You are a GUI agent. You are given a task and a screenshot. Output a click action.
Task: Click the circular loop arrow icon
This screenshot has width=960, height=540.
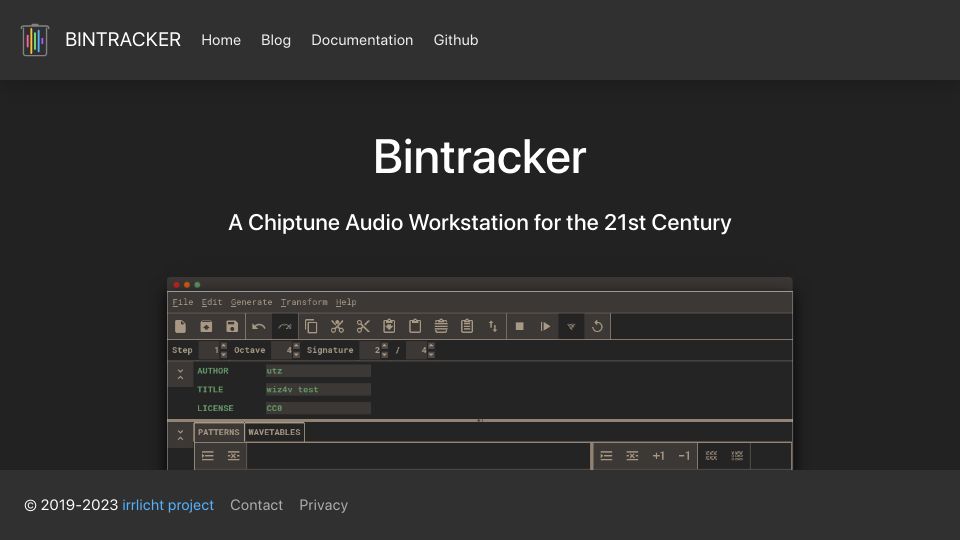point(598,326)
